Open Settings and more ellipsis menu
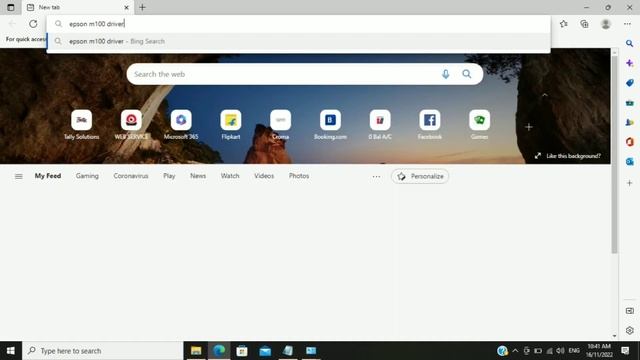640x360 pixels. coord(627,24)
